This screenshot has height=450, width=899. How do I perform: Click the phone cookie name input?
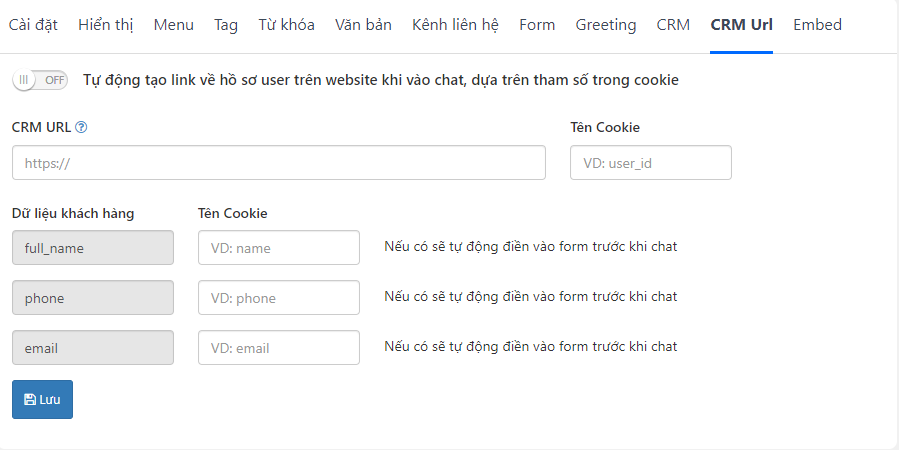tap(279, 298)
